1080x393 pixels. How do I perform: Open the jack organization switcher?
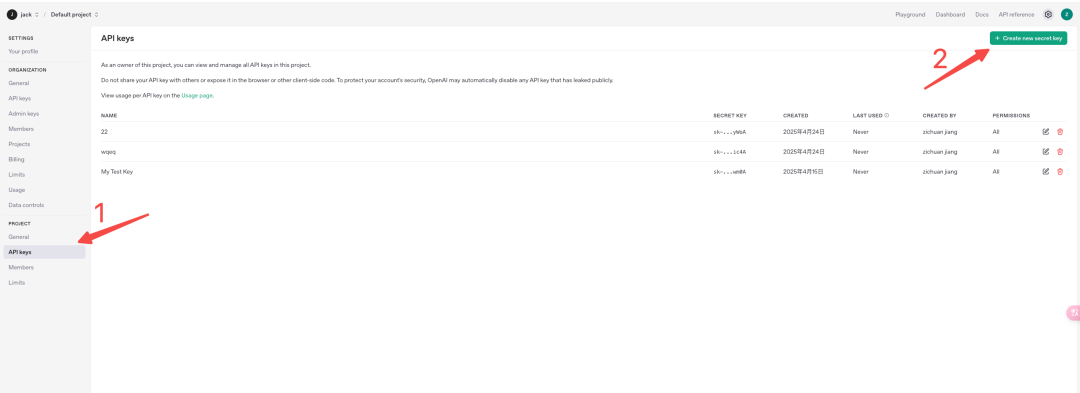[x=30, y=14]
